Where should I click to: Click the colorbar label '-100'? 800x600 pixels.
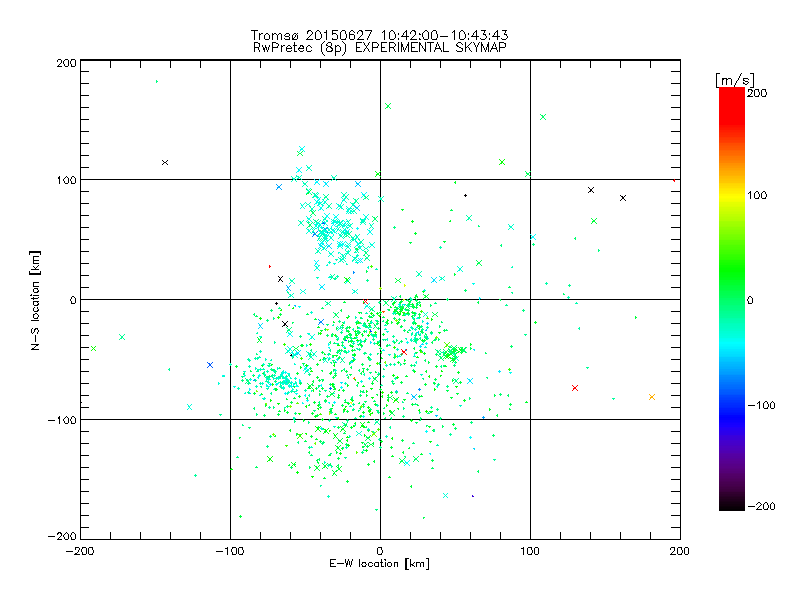point(762,406)
